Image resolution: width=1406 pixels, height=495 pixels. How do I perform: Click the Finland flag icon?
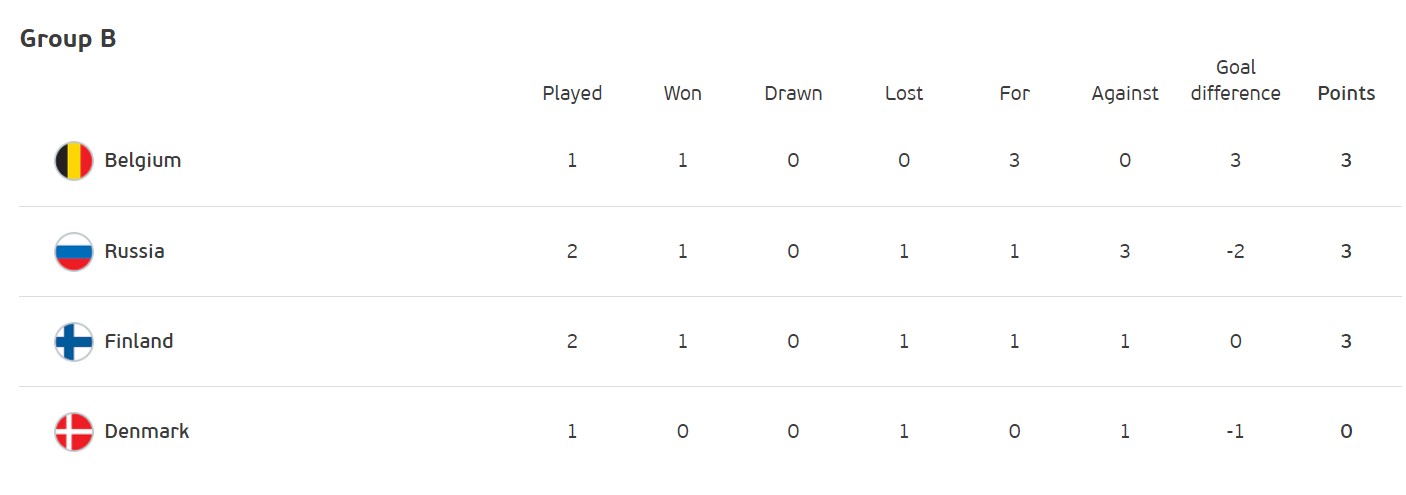73,341
